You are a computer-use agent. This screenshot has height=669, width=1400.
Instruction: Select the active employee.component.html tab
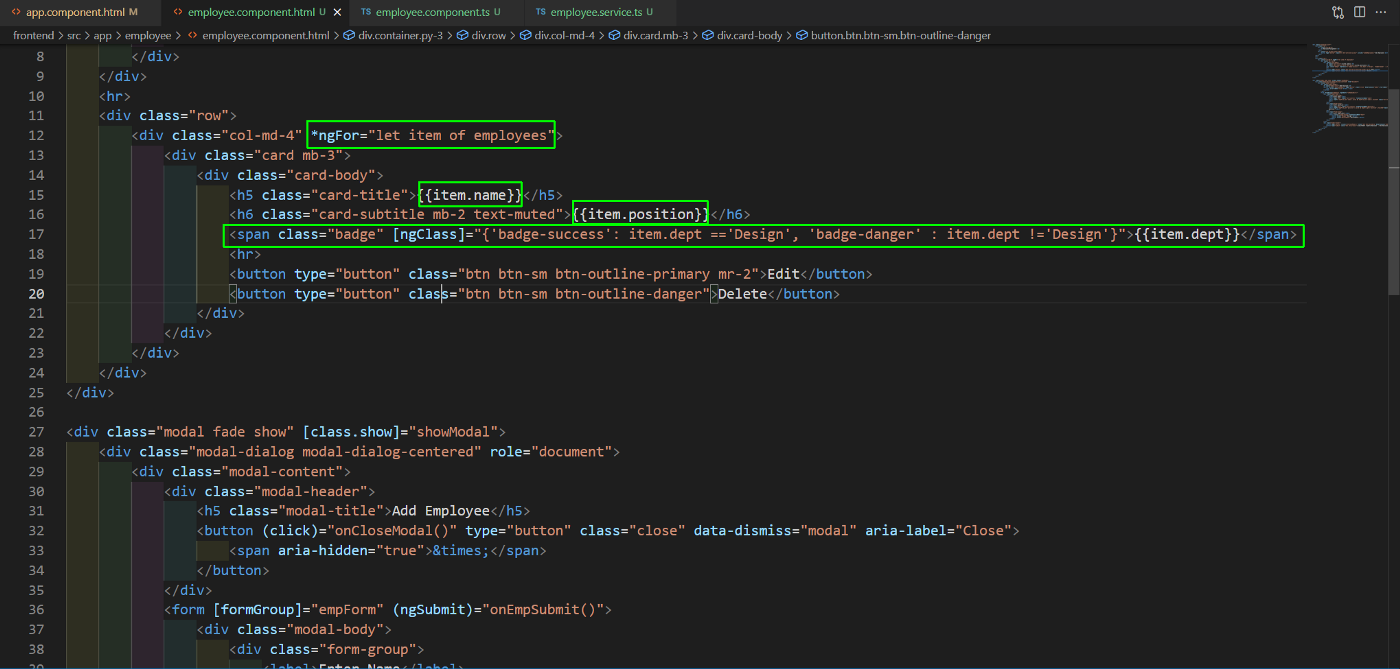pyautogui.click(x=250, y=12)
